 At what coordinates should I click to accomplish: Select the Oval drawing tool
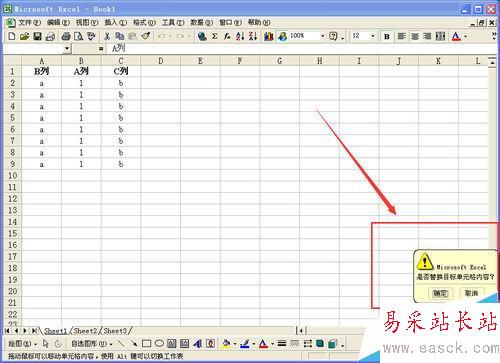159,343
